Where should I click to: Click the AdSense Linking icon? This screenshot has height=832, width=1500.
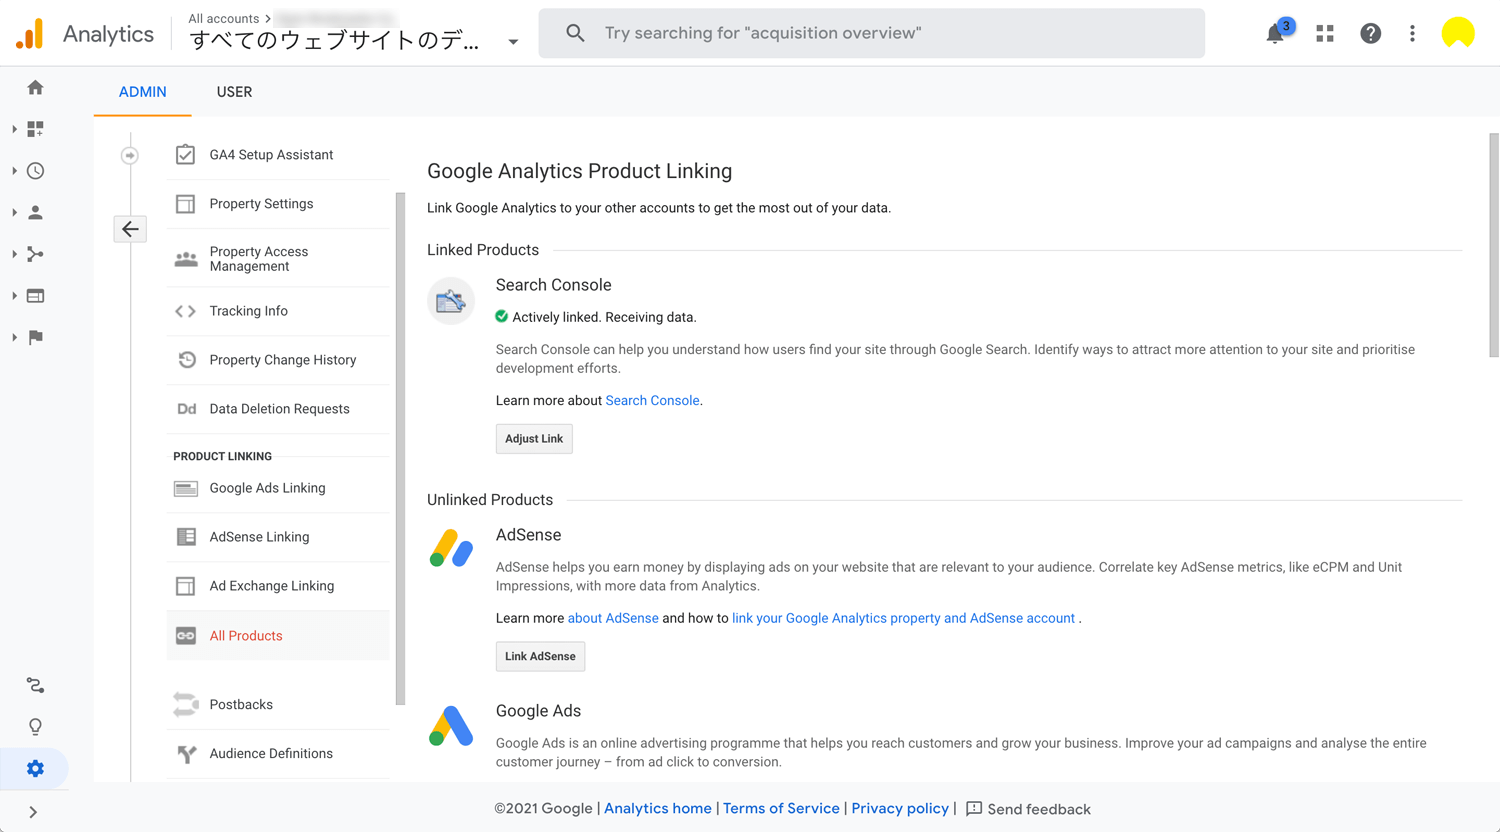[x=186, y=537]
